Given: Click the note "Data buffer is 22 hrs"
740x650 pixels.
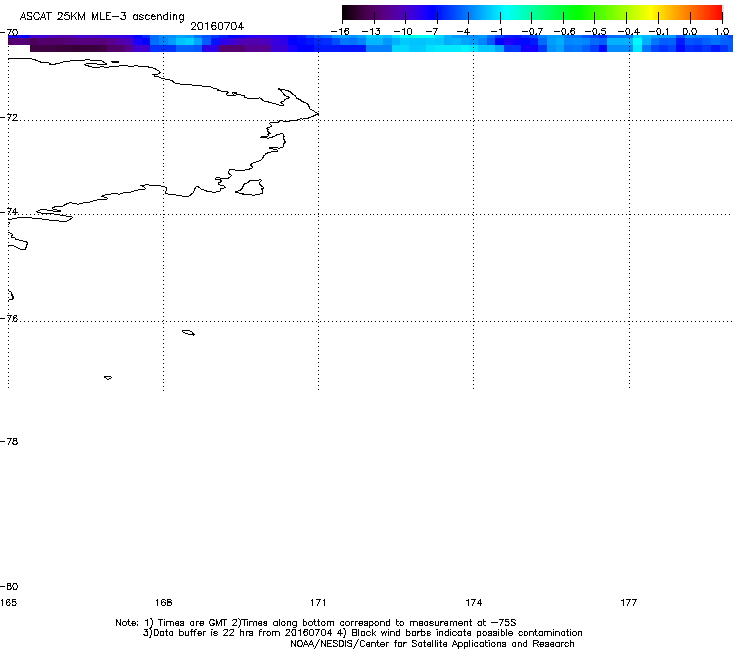Looking at the screenshot, I should coord(205,633).
